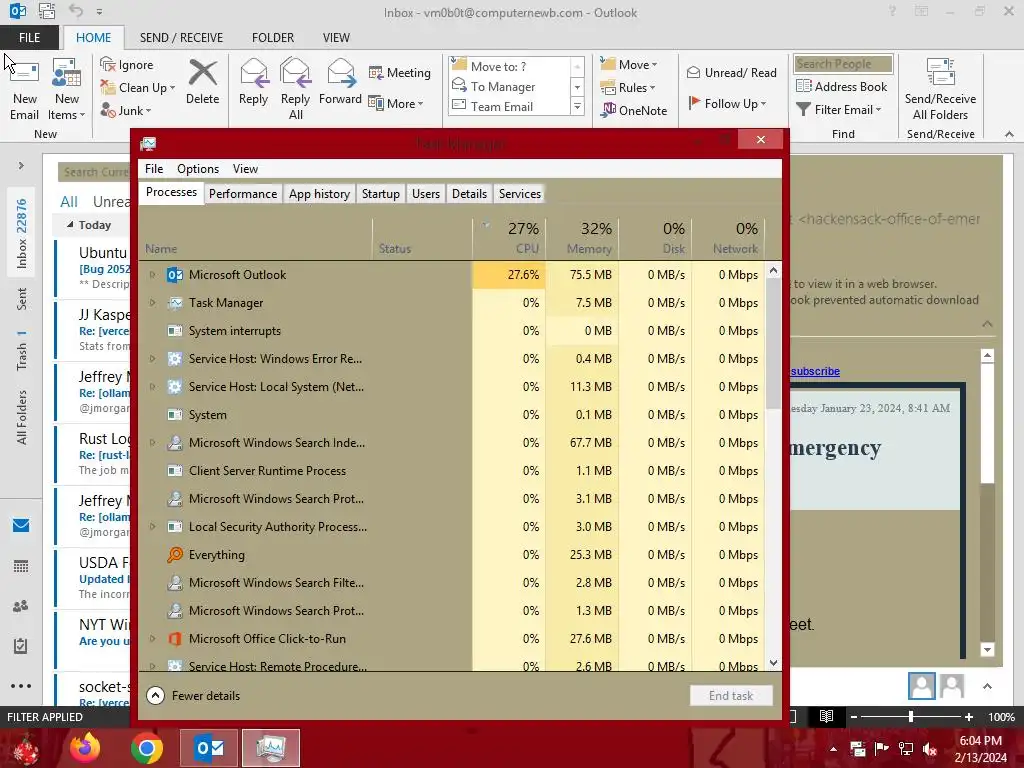
Task: Expand the Task Manager process row
Action: click(x=153, y=303)
